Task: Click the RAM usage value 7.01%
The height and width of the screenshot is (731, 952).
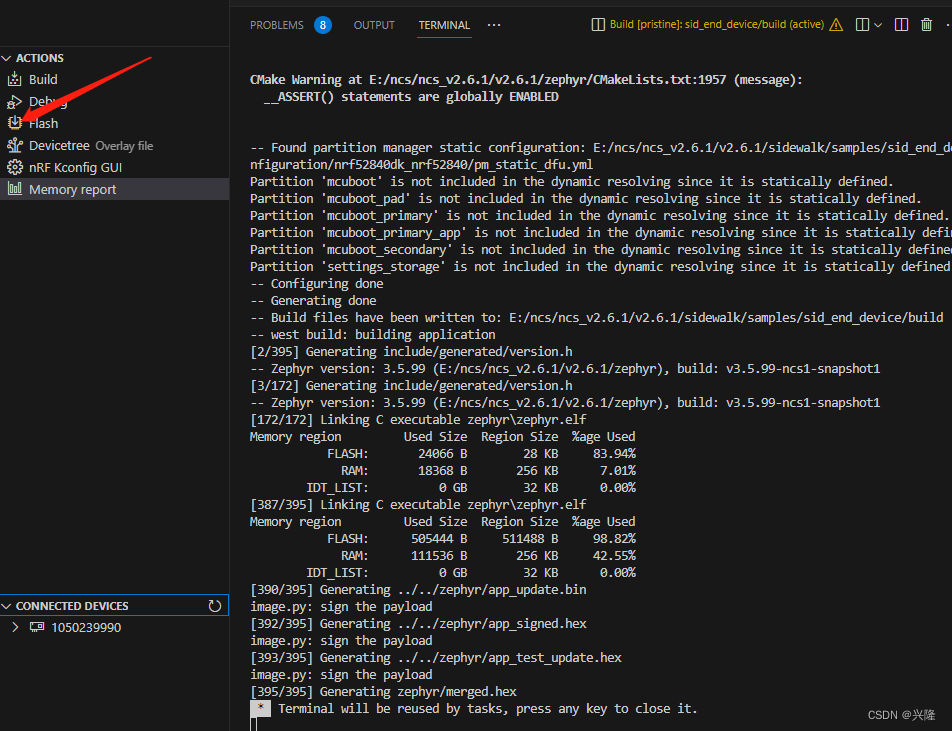Action: tap(618, 471)
